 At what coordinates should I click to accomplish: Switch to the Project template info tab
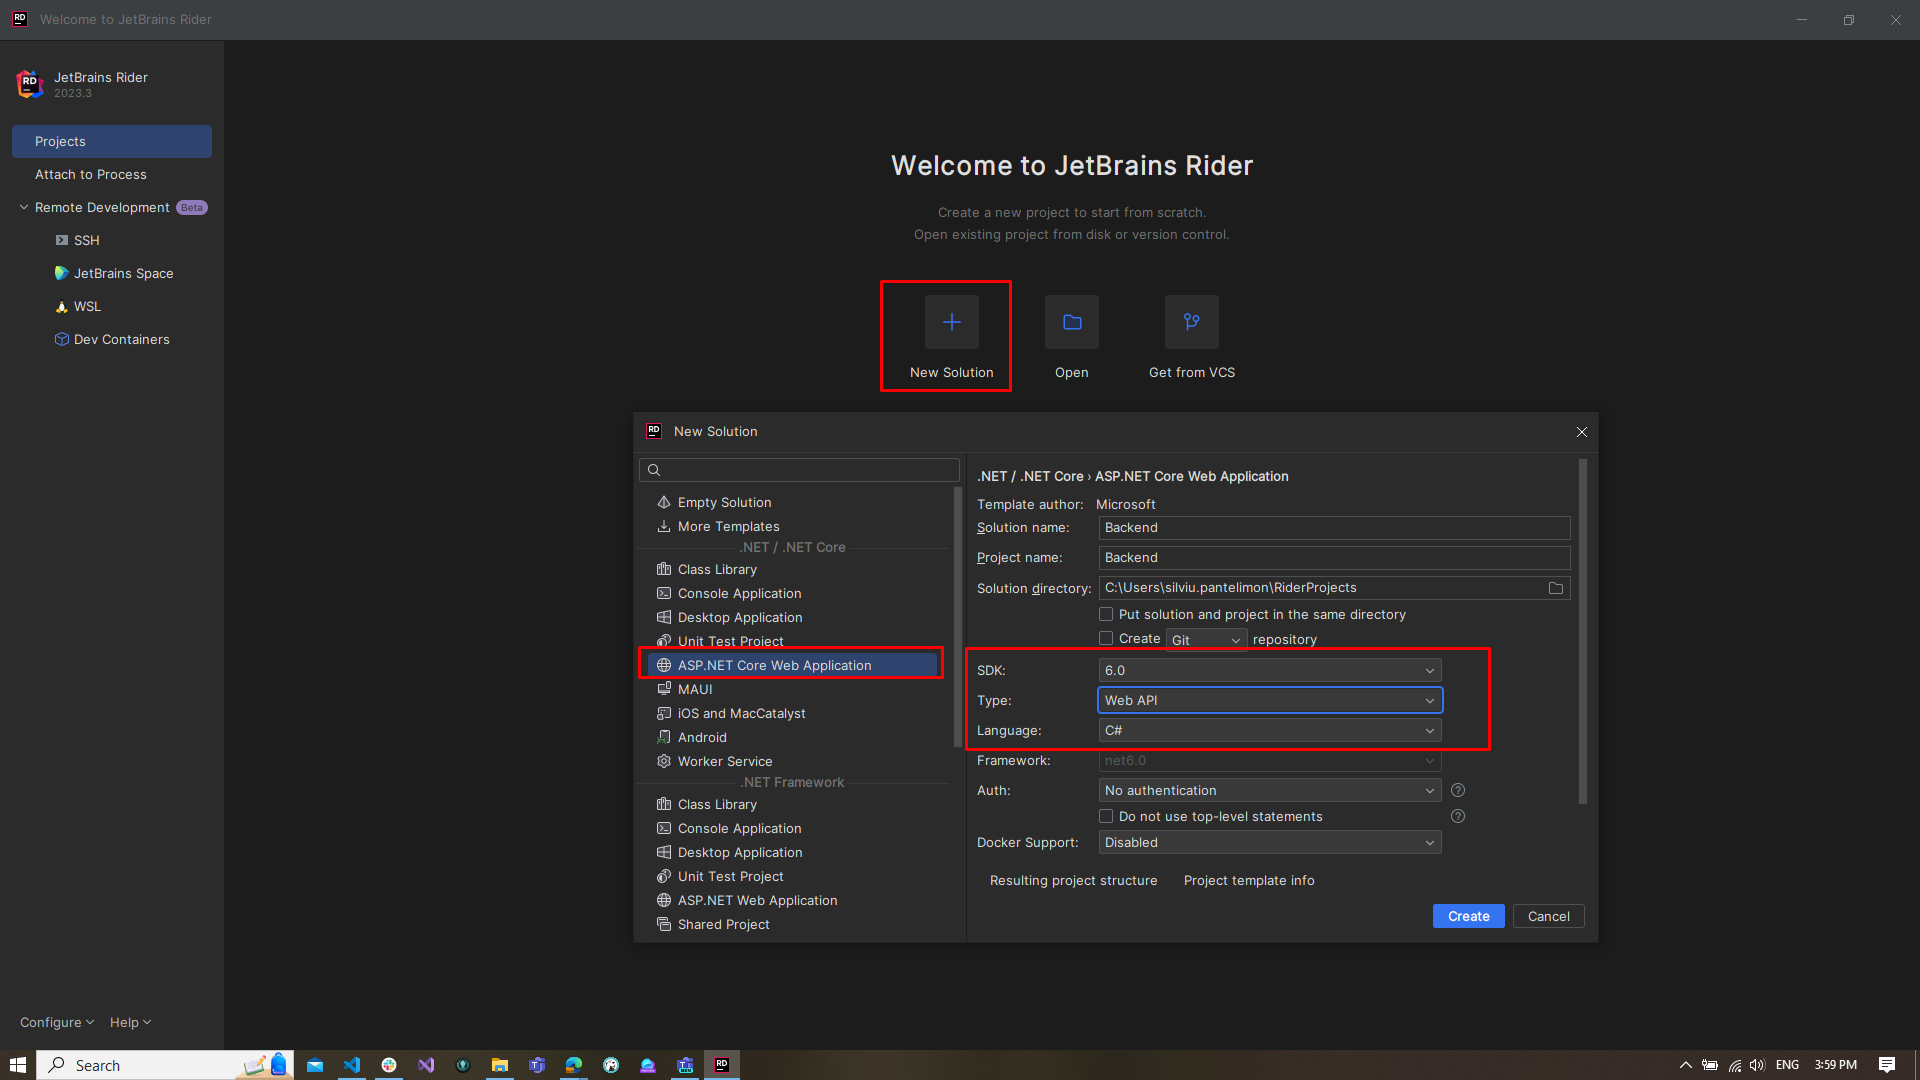(1248, 880)
